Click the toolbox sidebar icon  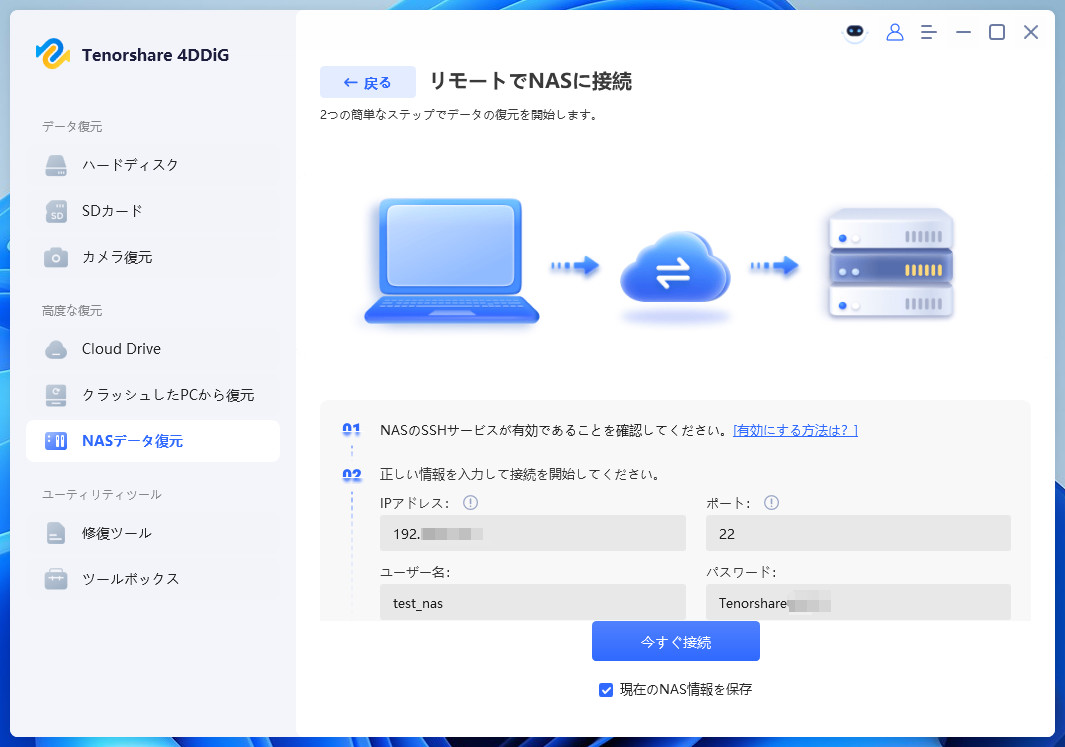coord(56,579)
